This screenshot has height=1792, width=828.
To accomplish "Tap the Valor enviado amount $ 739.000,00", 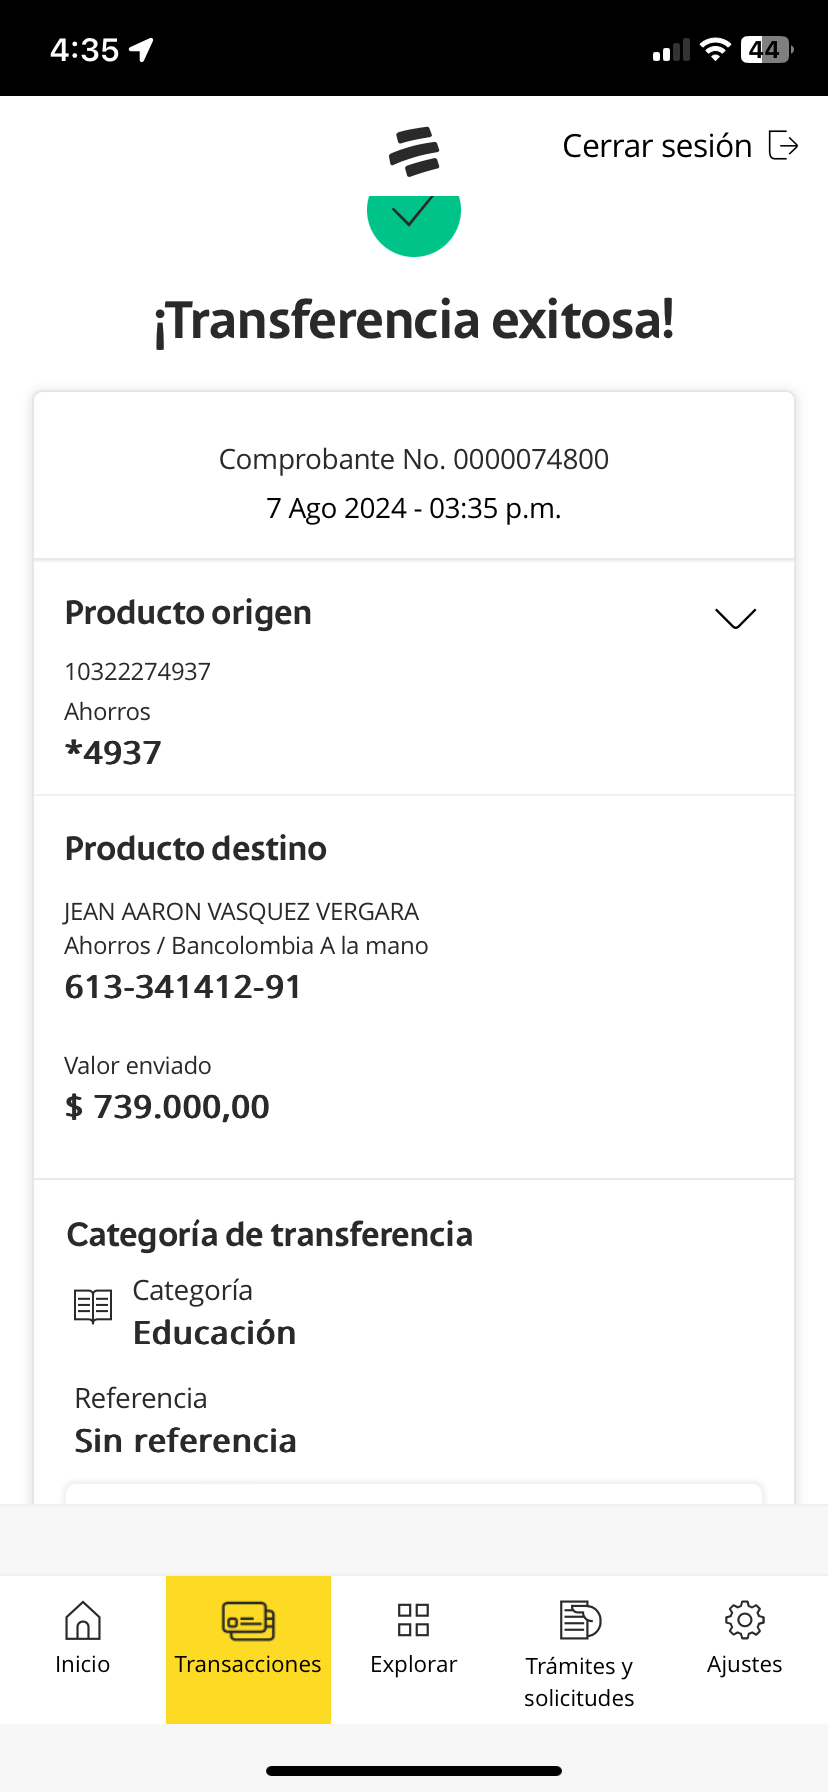I will point(167,1107).
